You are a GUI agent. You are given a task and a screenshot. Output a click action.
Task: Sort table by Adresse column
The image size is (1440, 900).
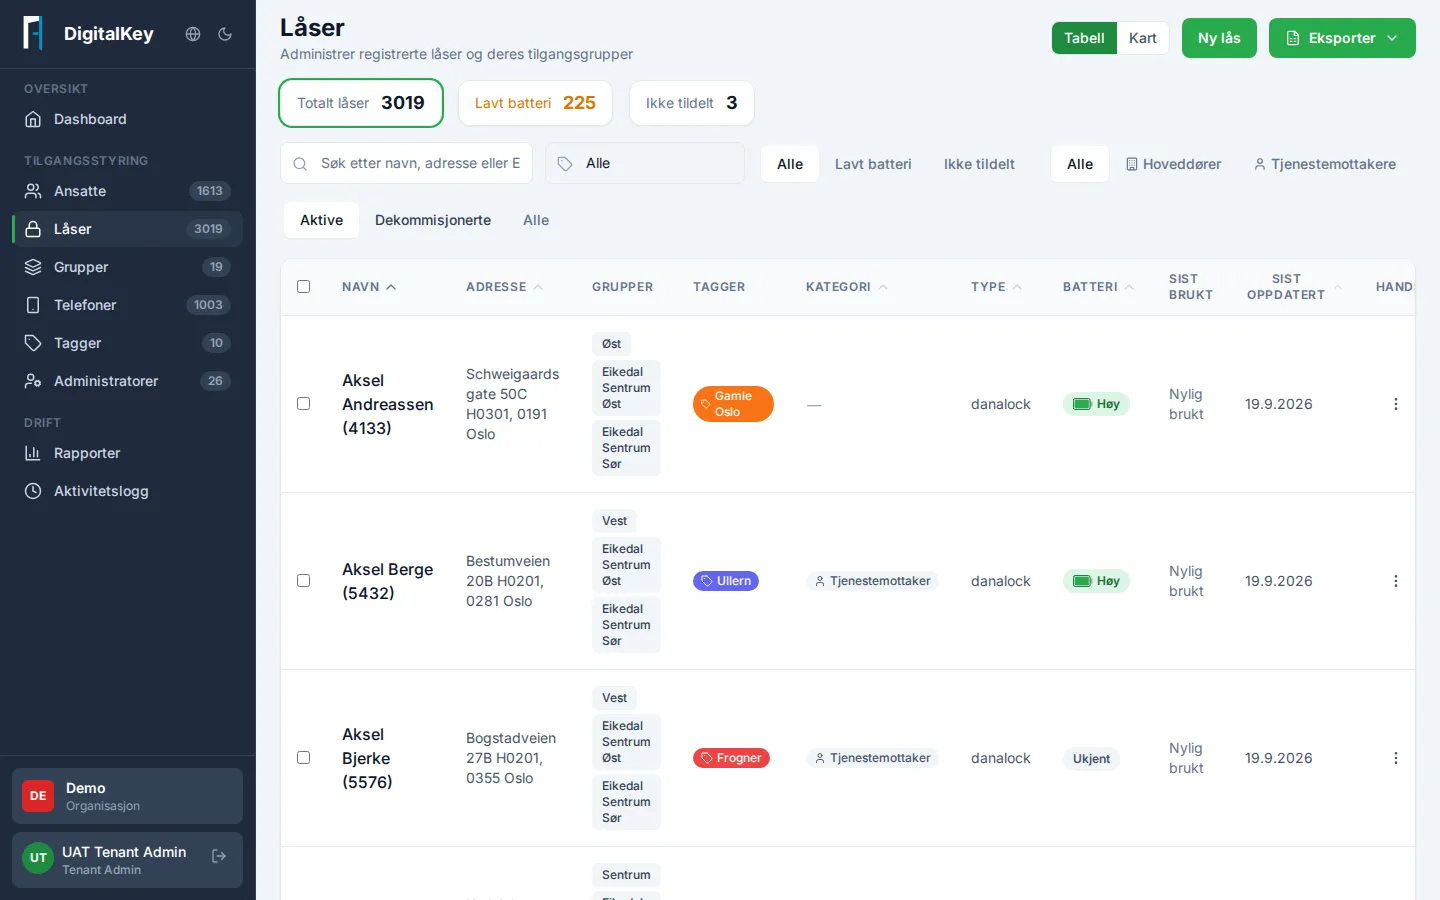504,287
